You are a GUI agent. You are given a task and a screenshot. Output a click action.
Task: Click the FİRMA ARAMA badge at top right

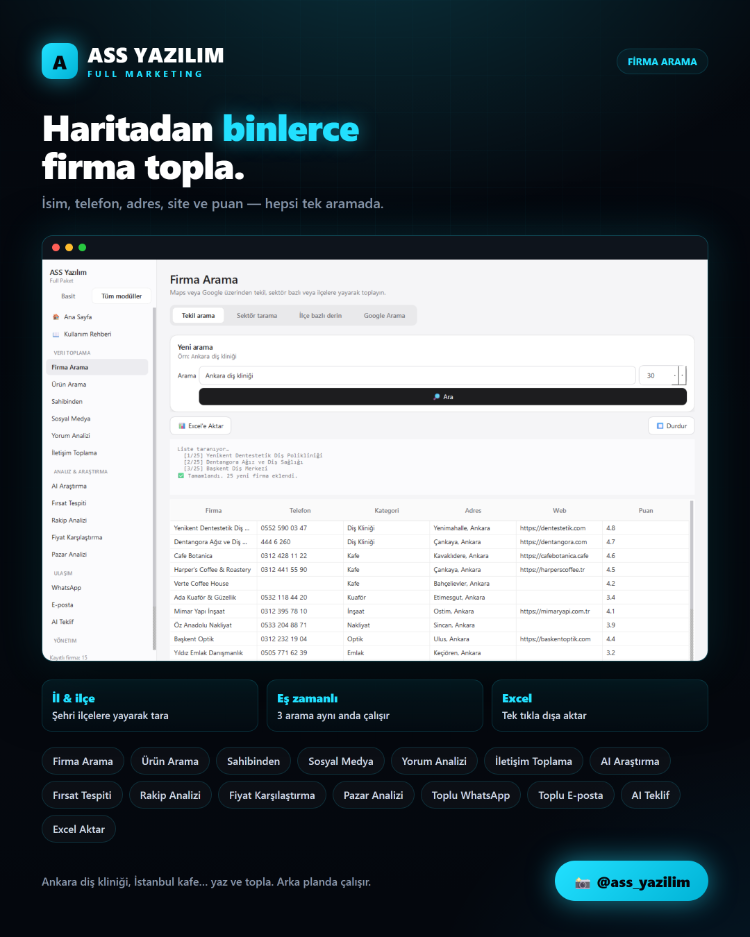pos(662,62)
